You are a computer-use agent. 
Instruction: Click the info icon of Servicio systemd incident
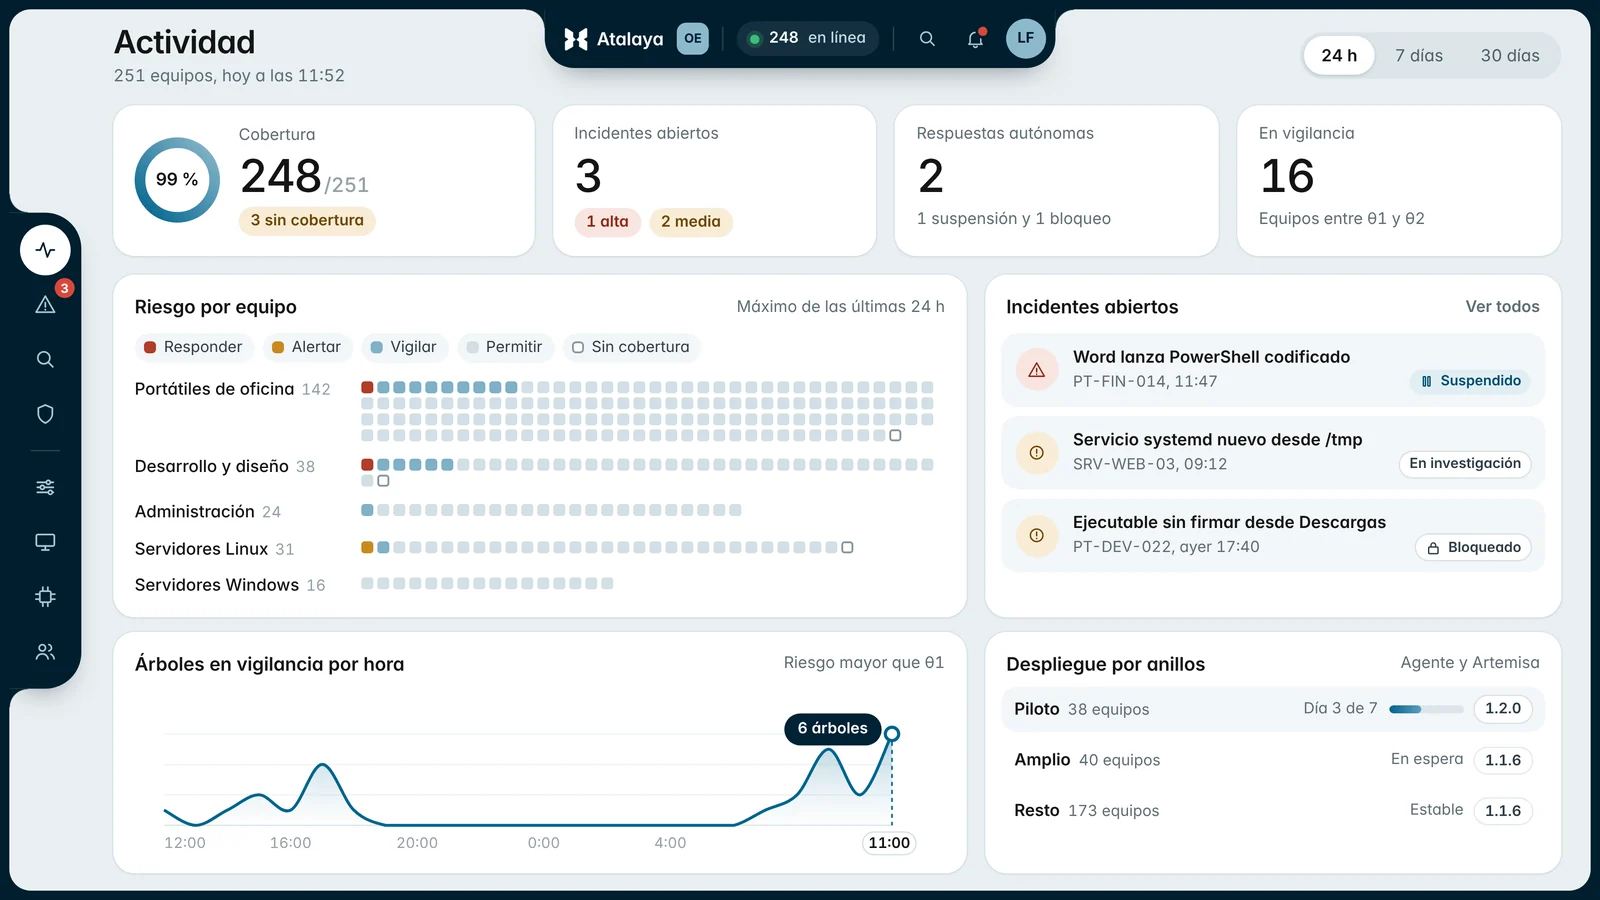[x=1037, y=453]
